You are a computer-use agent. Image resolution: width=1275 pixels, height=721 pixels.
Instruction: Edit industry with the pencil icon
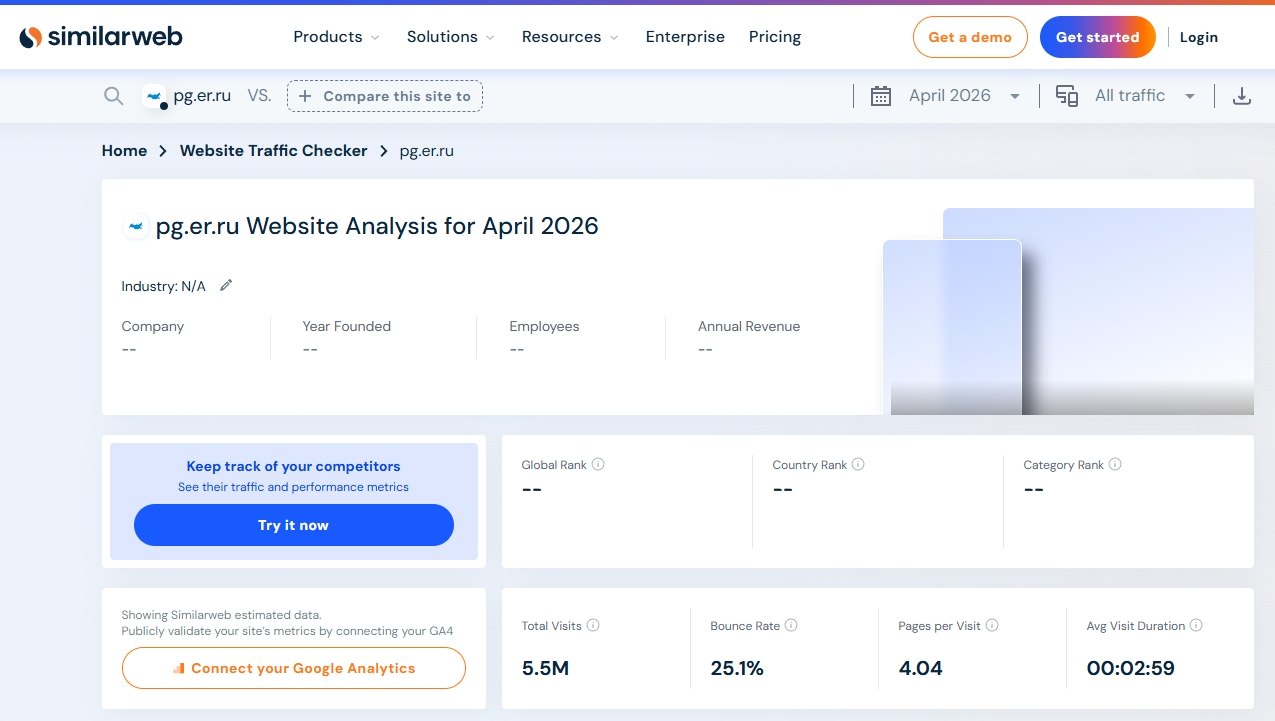(x=226, y=285)
